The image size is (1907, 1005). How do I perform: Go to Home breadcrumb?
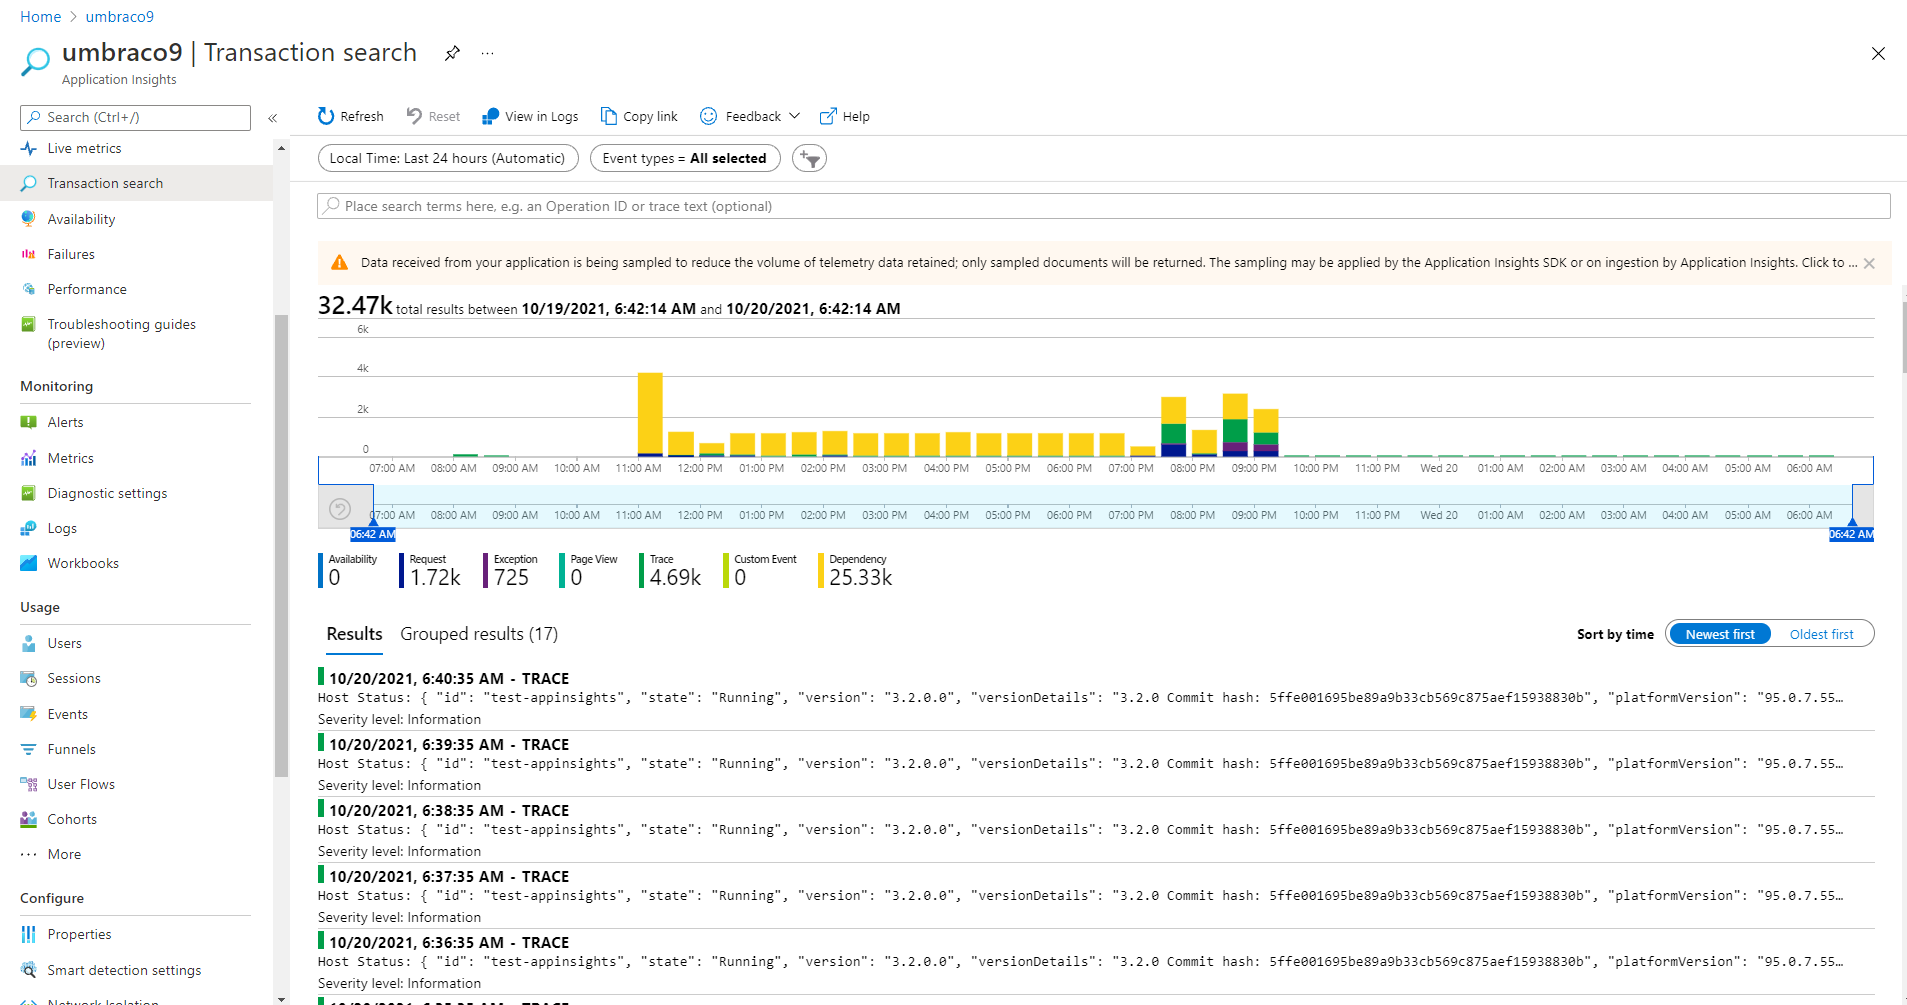pos(41,17)
